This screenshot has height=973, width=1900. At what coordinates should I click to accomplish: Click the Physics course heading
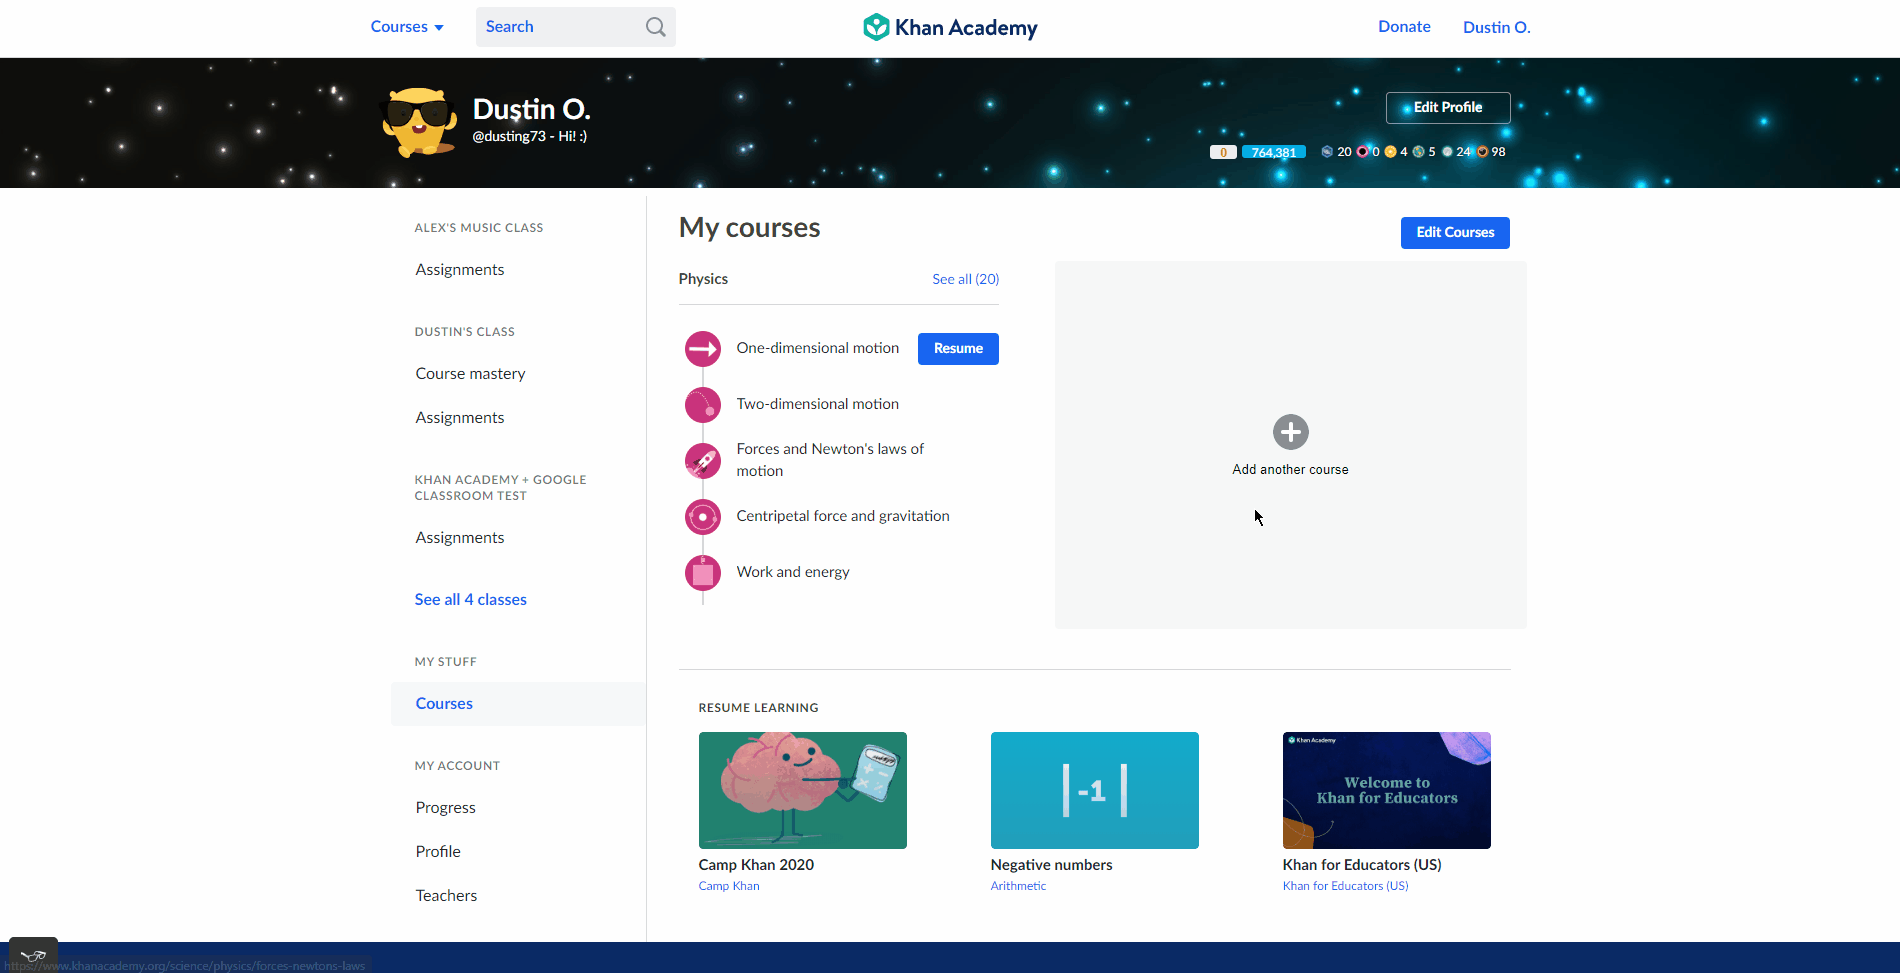(x=703, y=279)
